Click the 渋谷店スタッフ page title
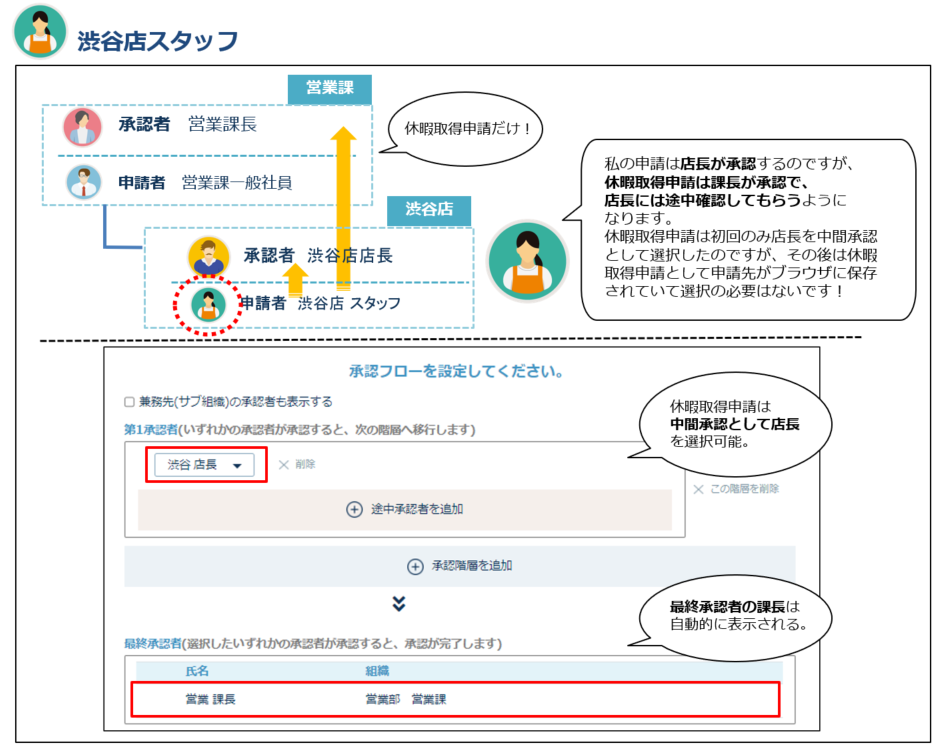944x747 pixels. (x=158, y=41)
